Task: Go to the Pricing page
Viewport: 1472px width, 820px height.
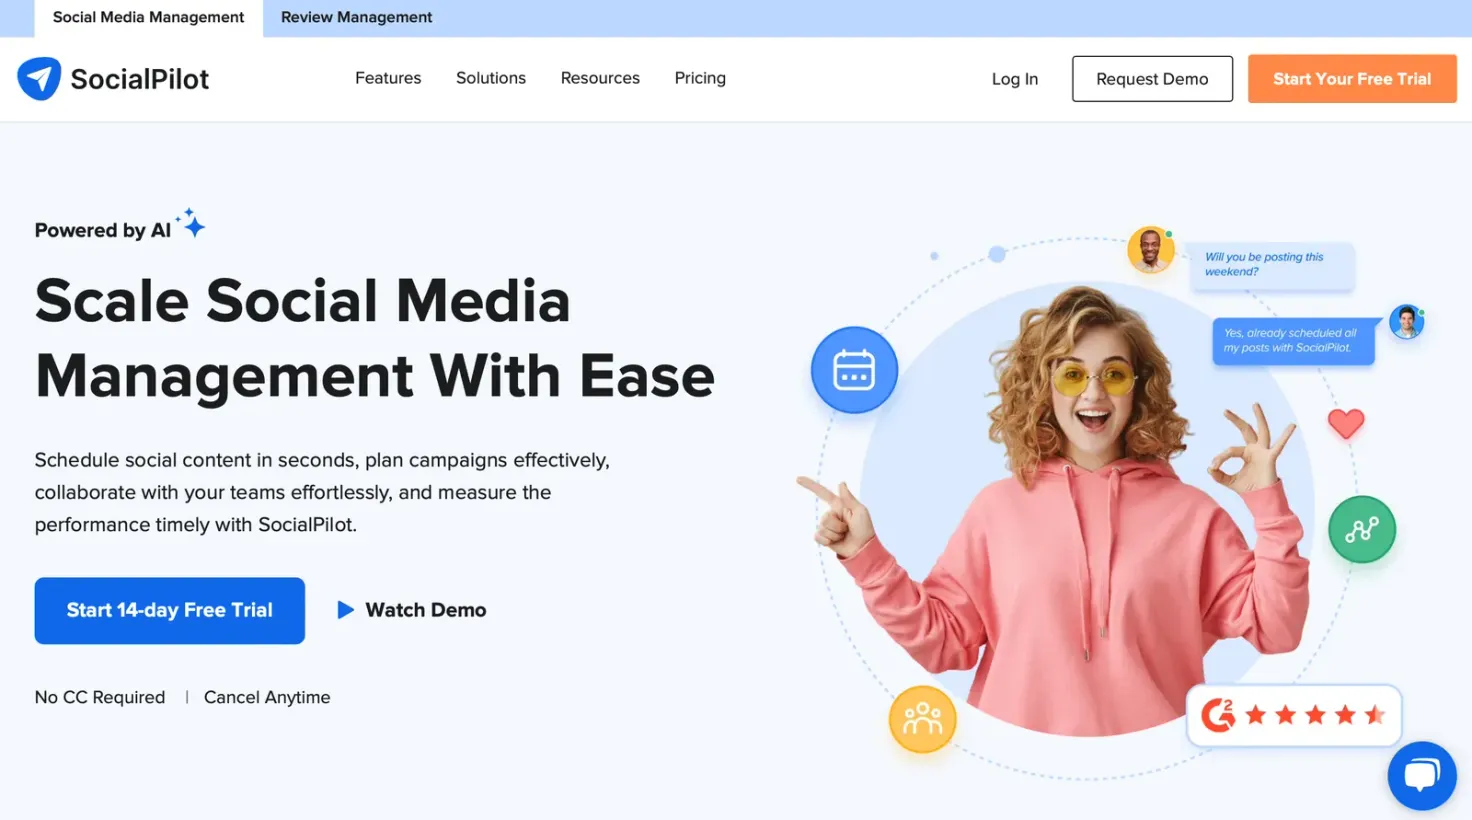Action: [x=700, y=78]
